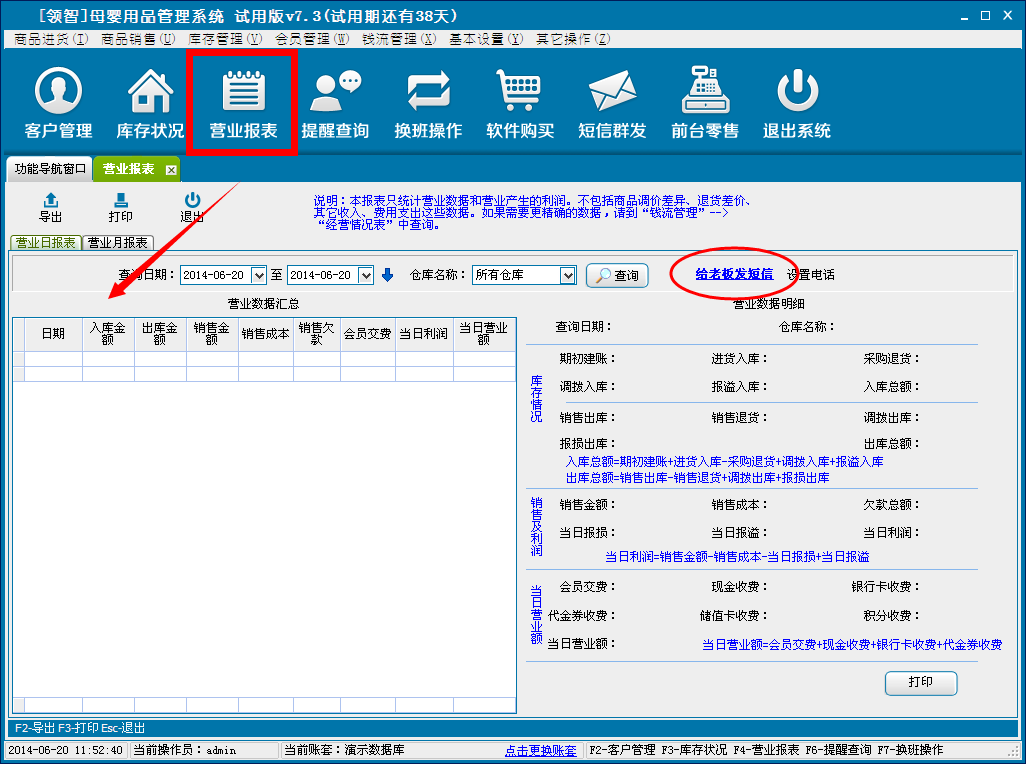Open 前台零售 cash register icon
The height and width of the screenshot is (764, 1026).
click(x=705, y=93)
